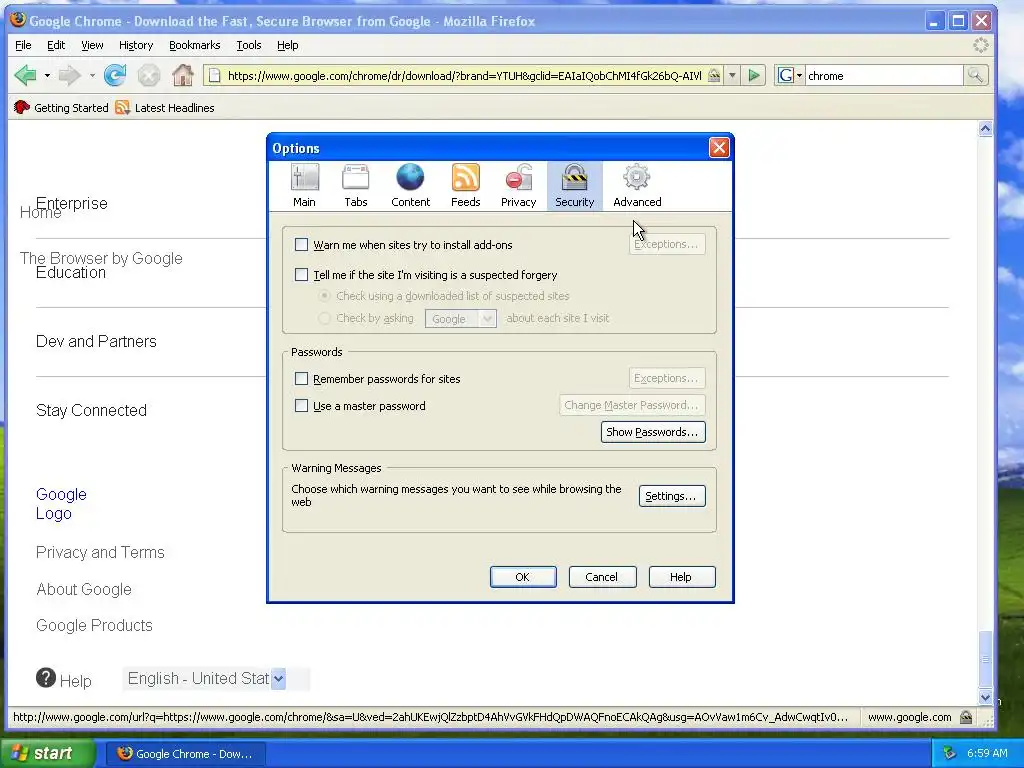Open the Advanced options panel
This screenshot has height=768, width=1024.
tap(637, 186)
